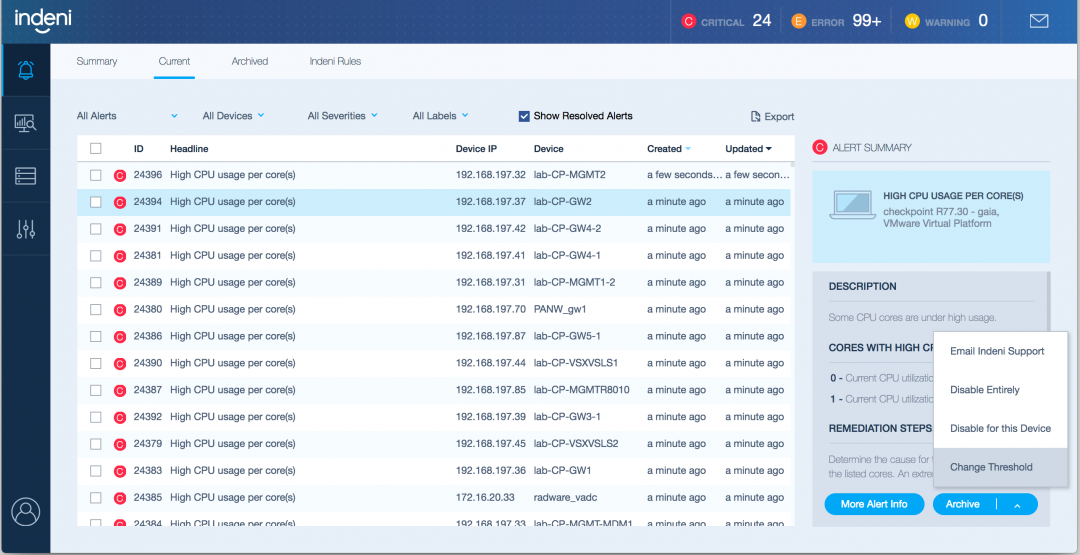Toggle the select-all checkbox in table header
The image size is (1080, 555).
[96, 149]
